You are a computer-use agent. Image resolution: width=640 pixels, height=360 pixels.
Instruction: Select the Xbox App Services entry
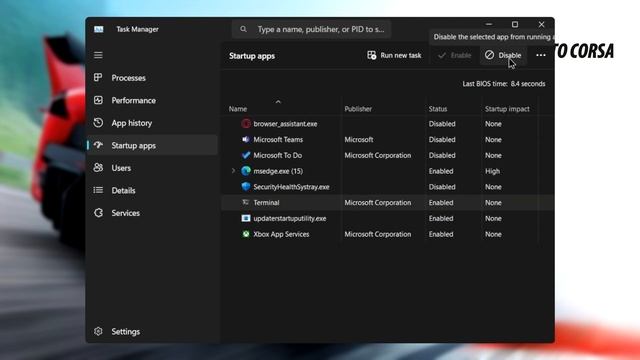point(281,234)
